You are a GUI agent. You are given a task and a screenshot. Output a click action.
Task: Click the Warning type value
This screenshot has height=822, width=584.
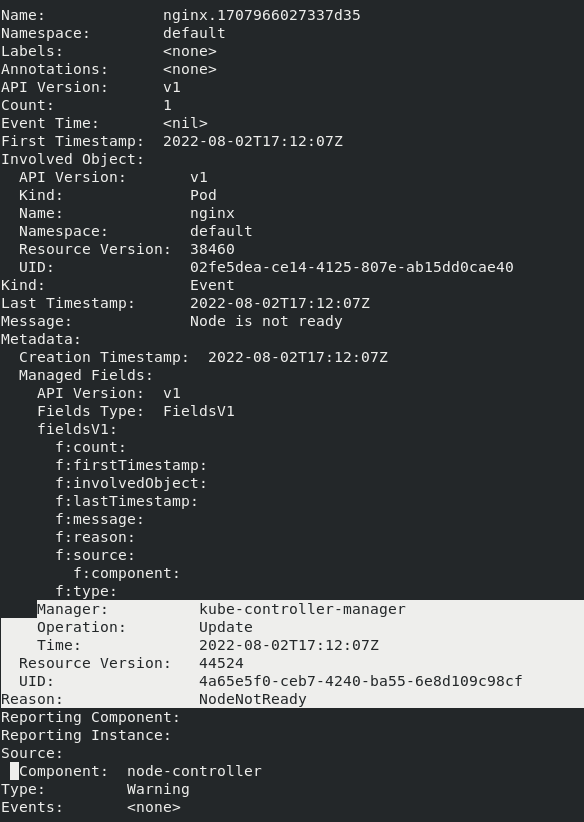158,789
